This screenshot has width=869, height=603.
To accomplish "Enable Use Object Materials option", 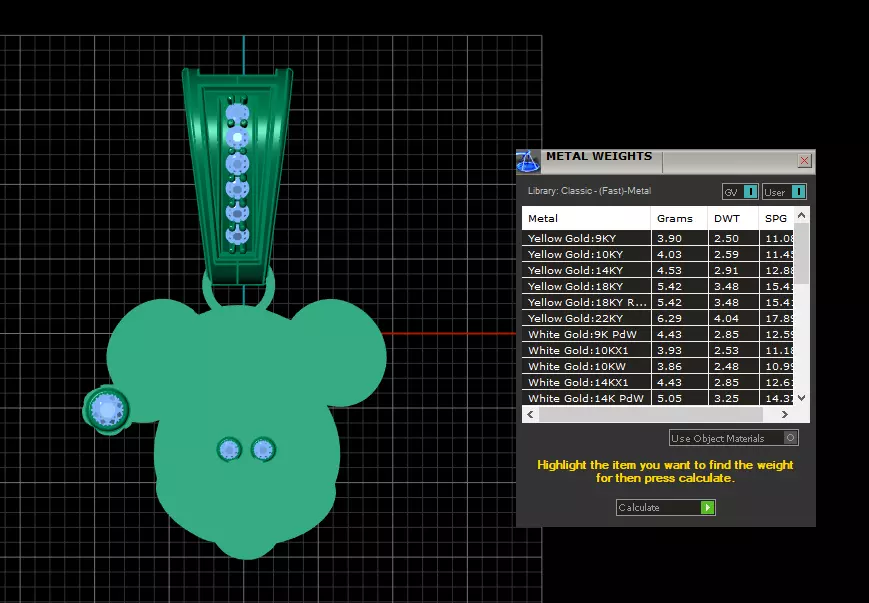I will [734, 438].
